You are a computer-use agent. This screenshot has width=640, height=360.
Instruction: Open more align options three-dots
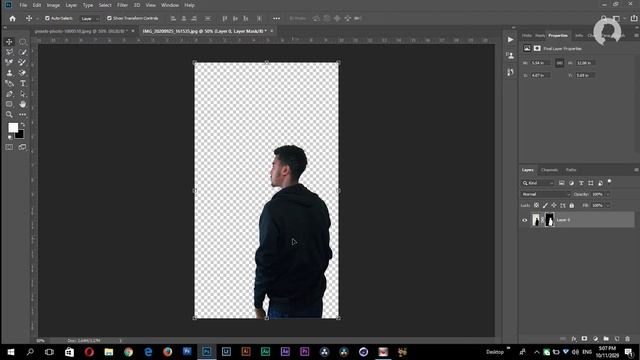[x=276, y=18]
